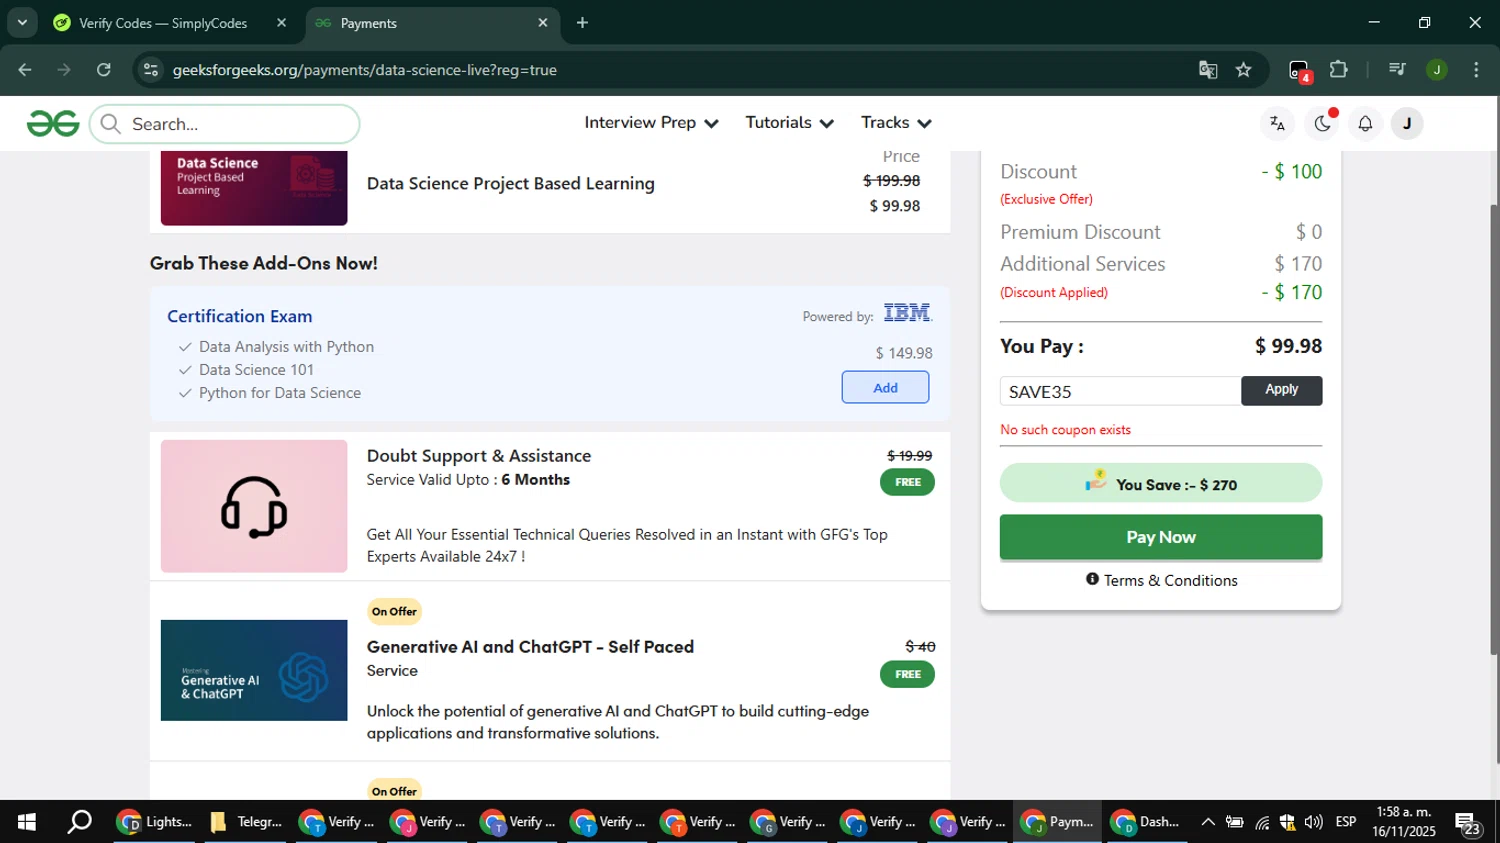
Task: Click the browser forward arrow
Action: (x=64, y=70)
